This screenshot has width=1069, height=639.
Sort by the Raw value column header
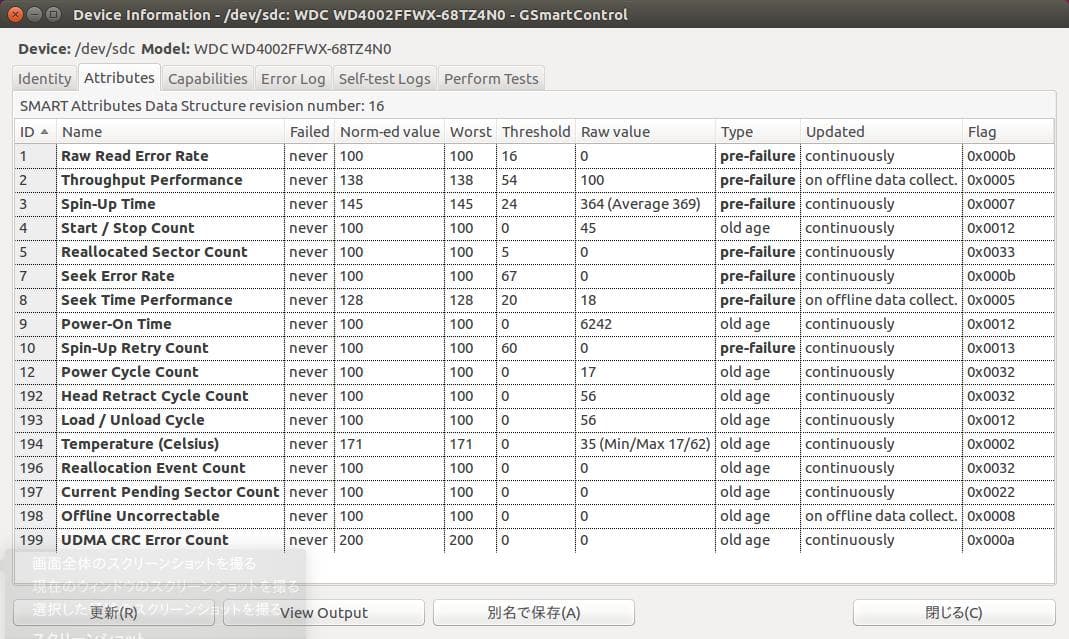tap(645, 132)
